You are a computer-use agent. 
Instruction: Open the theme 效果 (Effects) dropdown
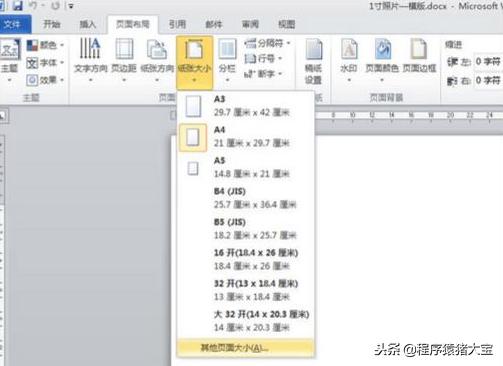pyautogui.click(x=45, y=80)
